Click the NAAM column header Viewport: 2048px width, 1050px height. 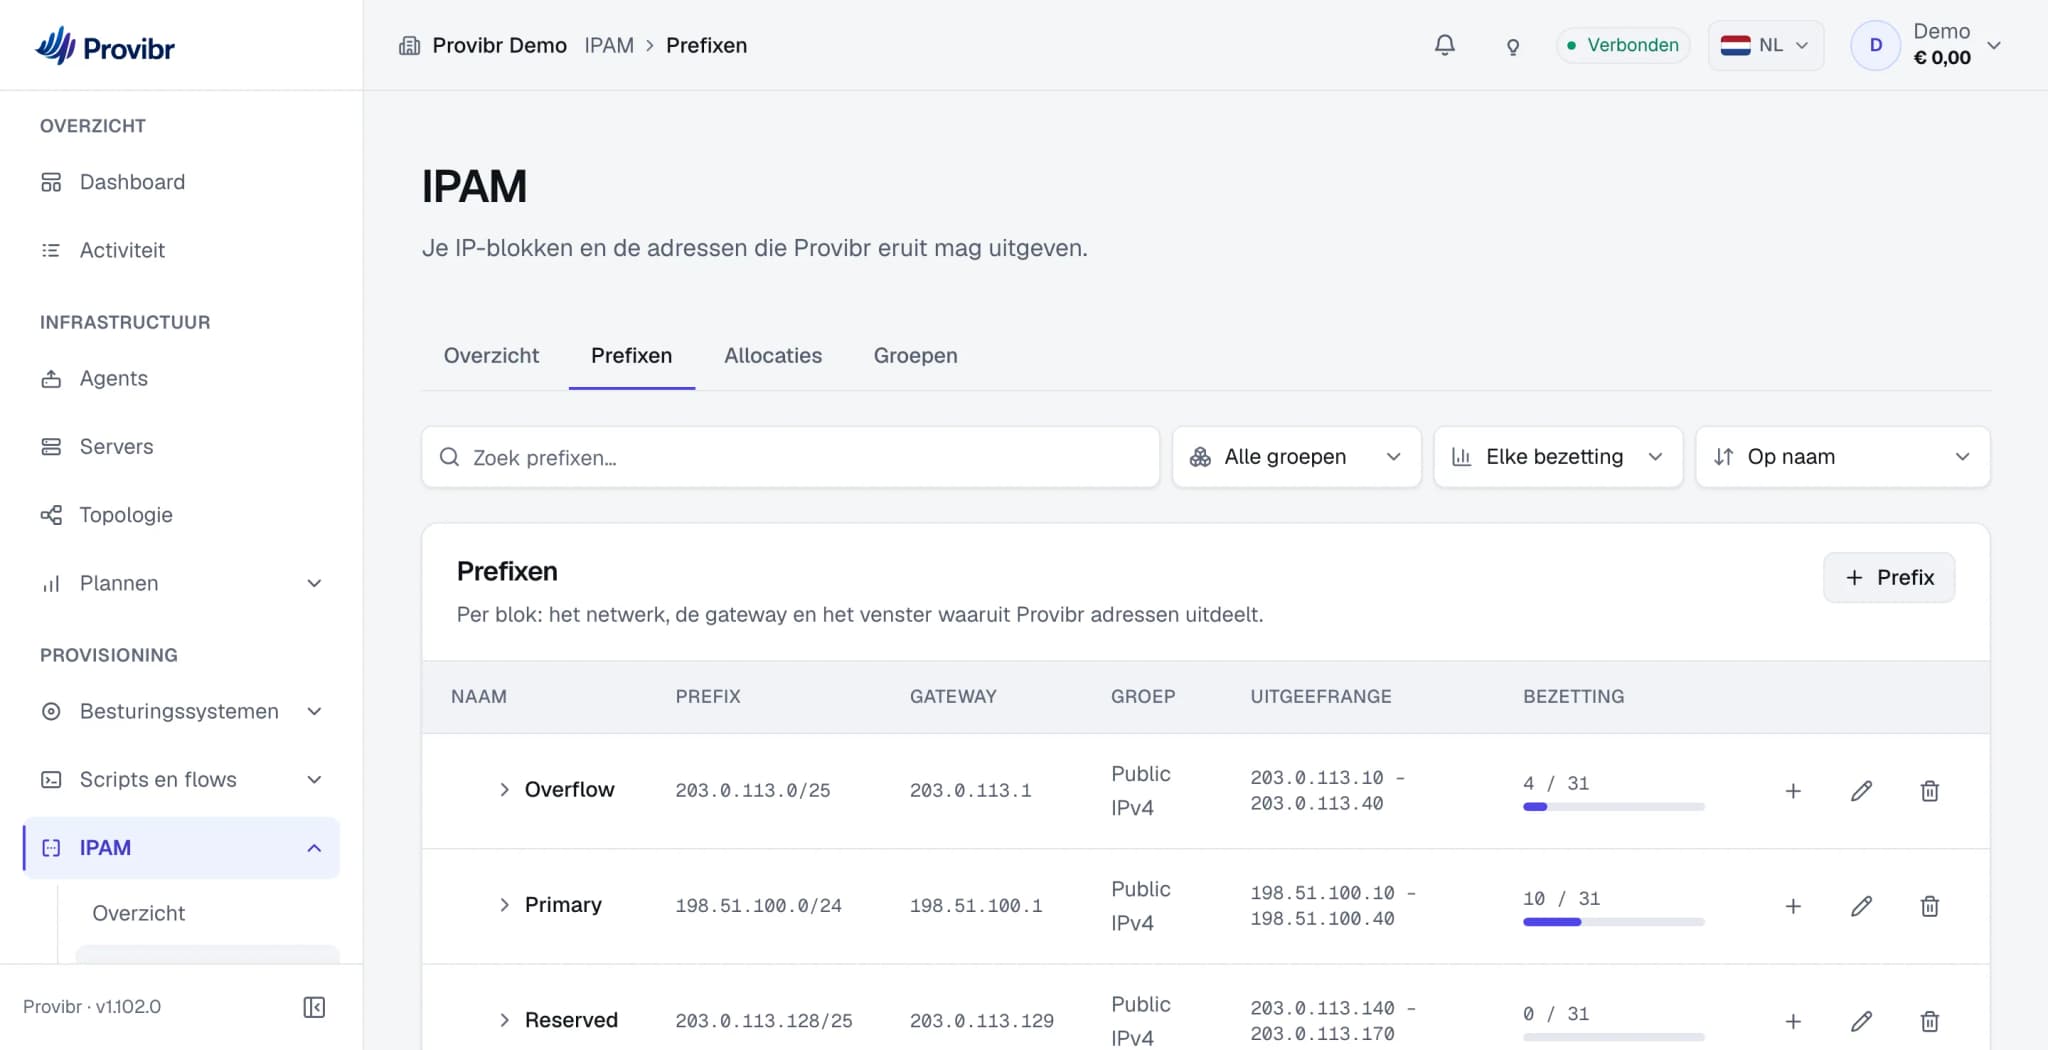point(479,696)
